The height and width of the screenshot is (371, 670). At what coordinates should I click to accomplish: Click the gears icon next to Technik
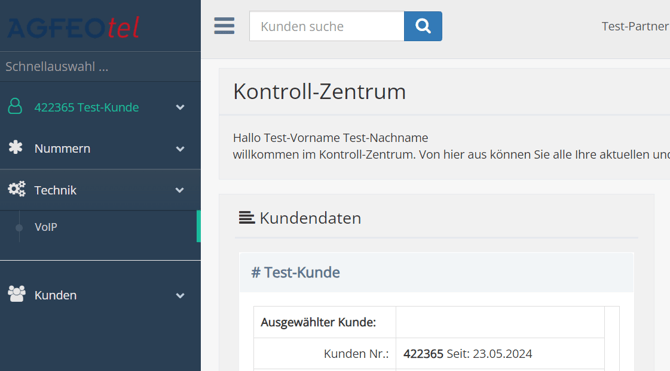[17, 189]
